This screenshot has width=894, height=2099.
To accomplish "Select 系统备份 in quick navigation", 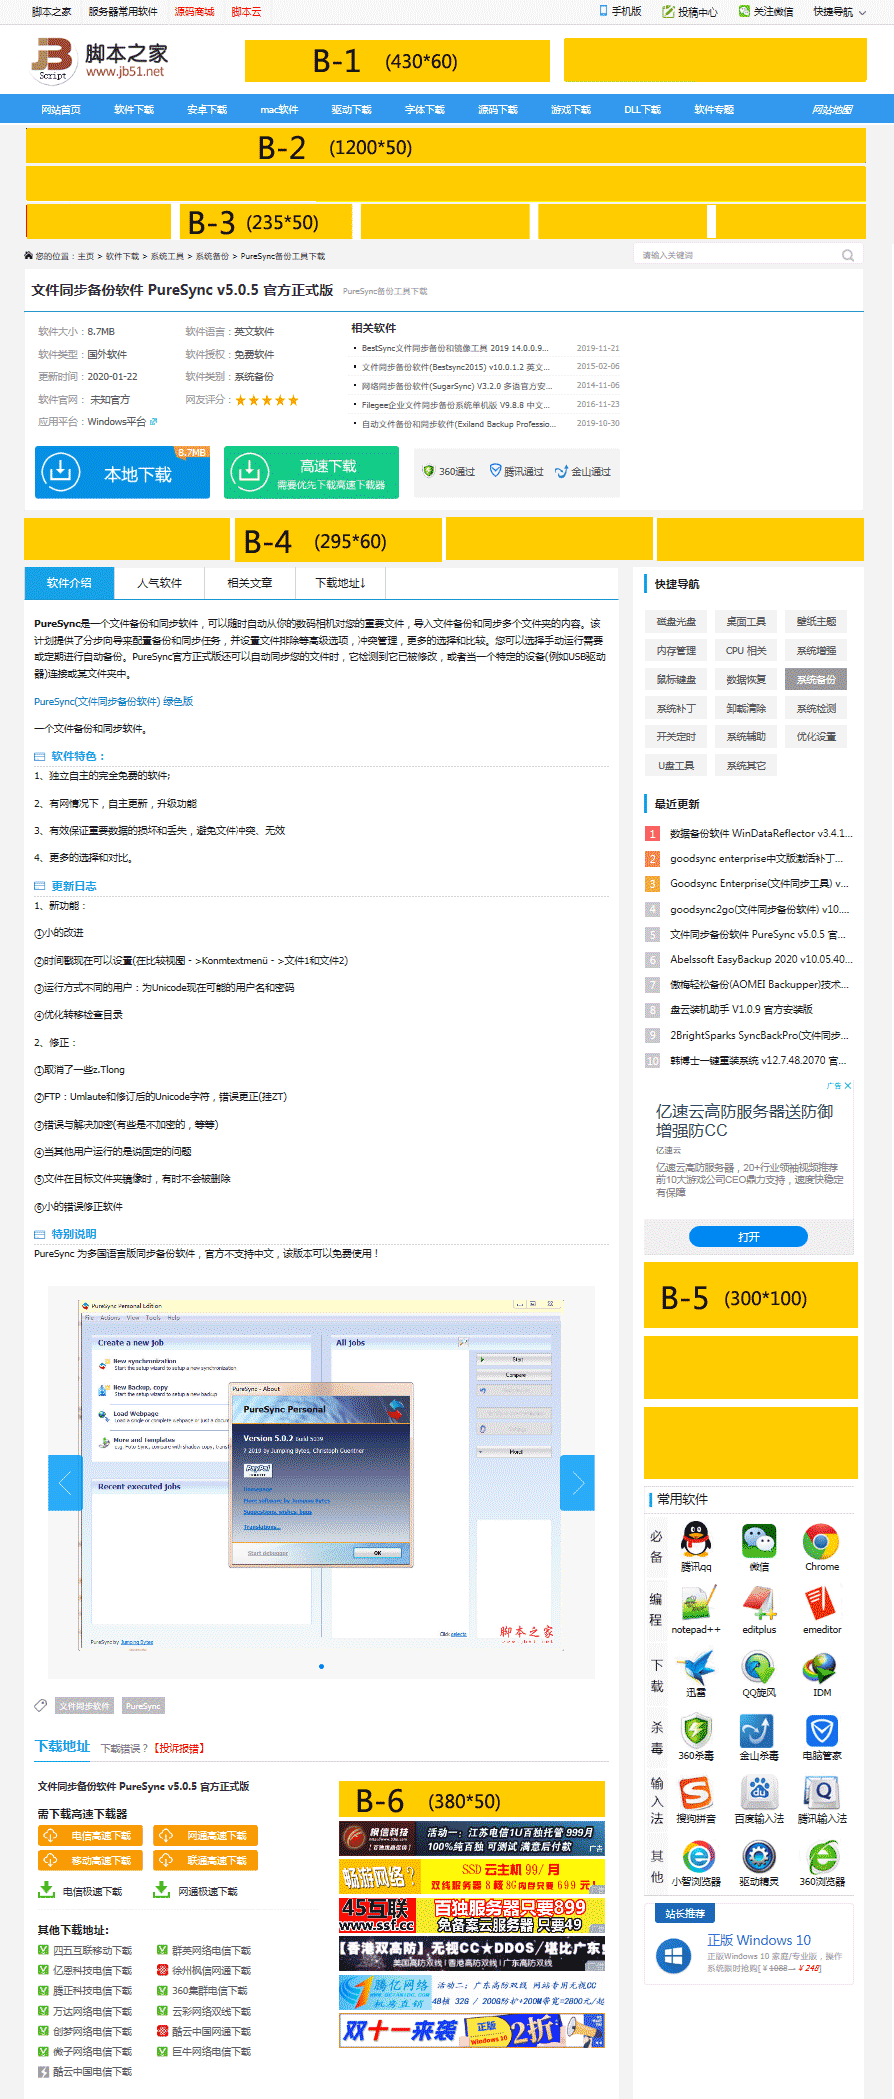I will pos(816,680).
